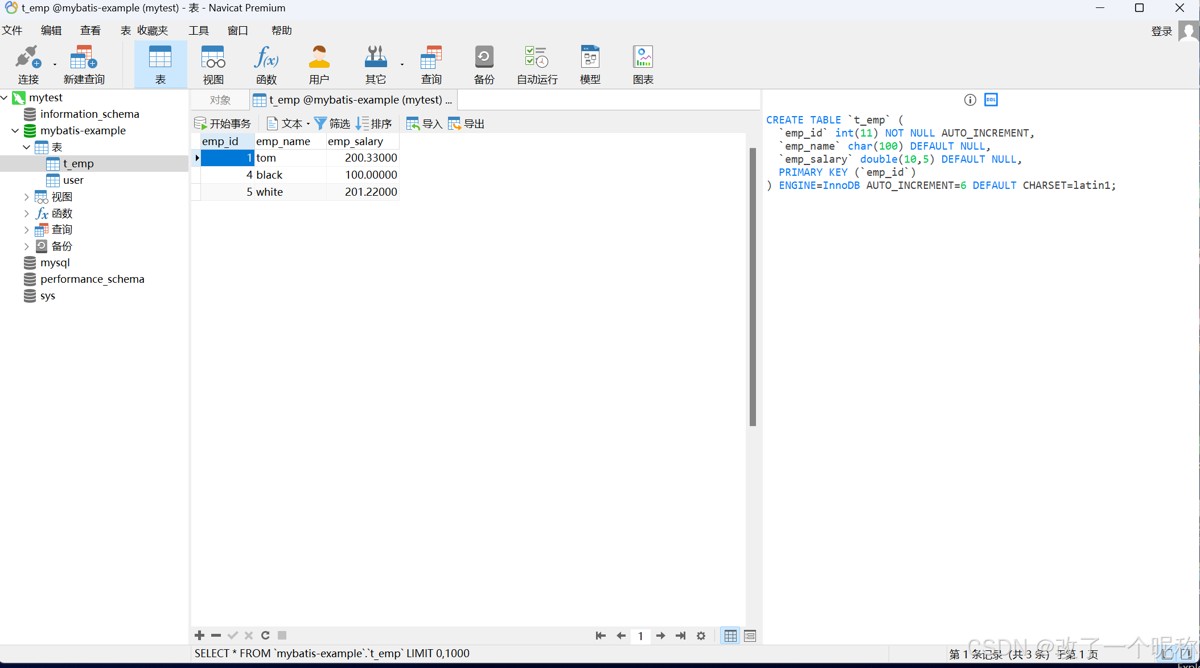This screenshot has height=668, width=1200.
Task: Select the mysql database in tree
Action: (55, 263)
